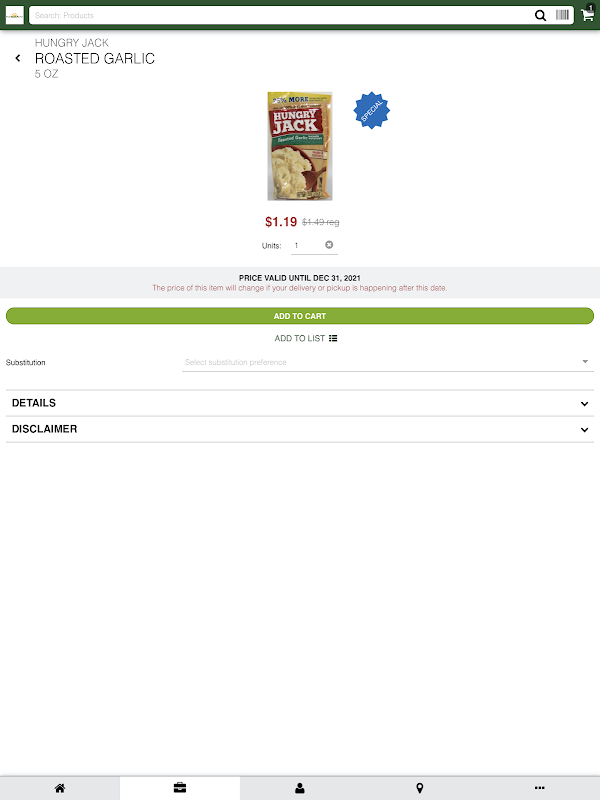600x800 pixels.
Task: Add item with Add to Cart button
Action: (300, 316)
